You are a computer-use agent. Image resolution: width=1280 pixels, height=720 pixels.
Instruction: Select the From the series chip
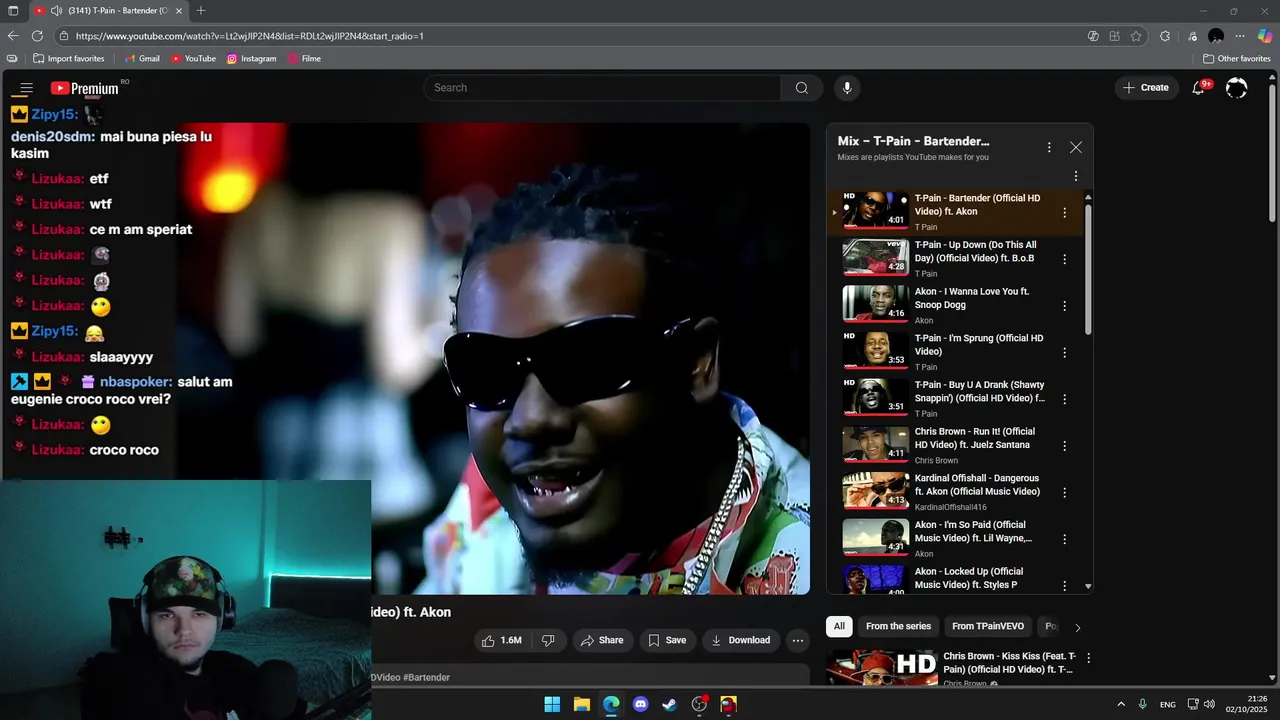tap(898, 626)
